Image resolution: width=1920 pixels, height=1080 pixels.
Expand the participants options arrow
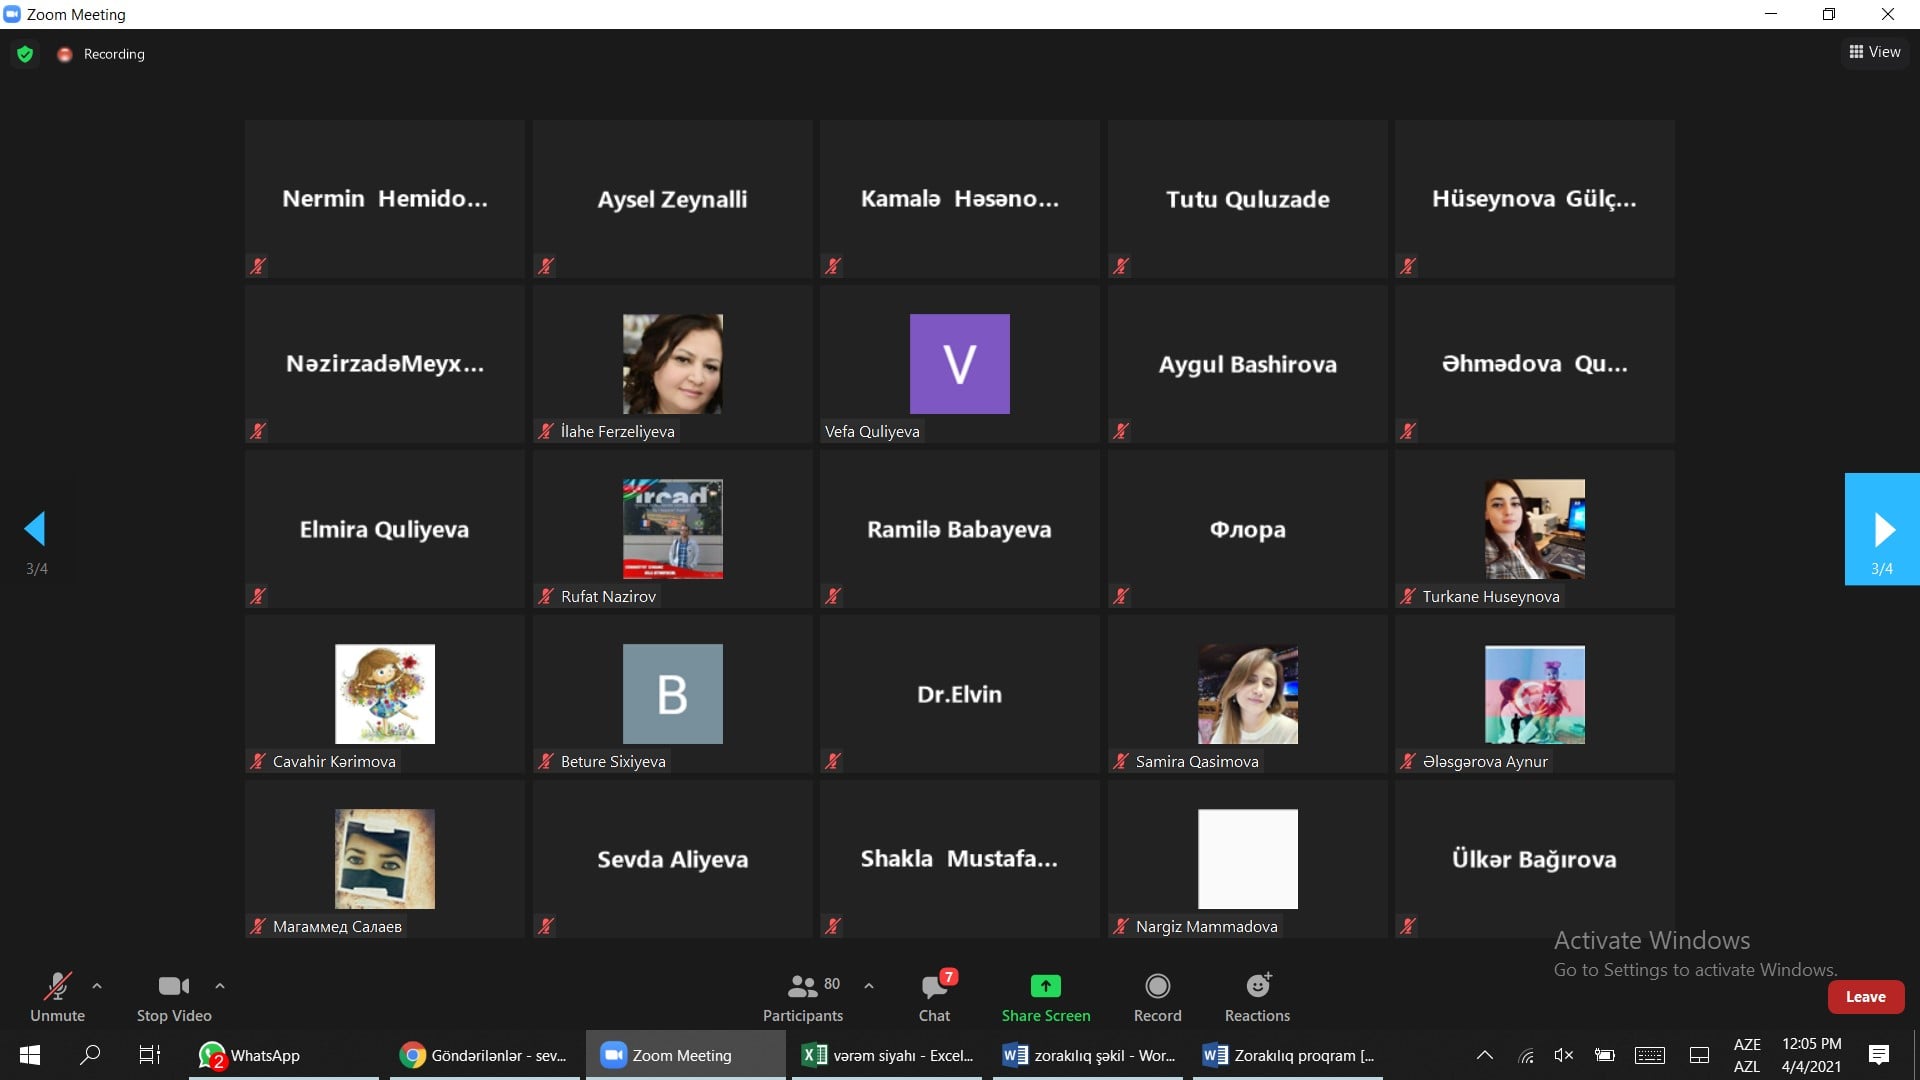click(x=869, y=986)
